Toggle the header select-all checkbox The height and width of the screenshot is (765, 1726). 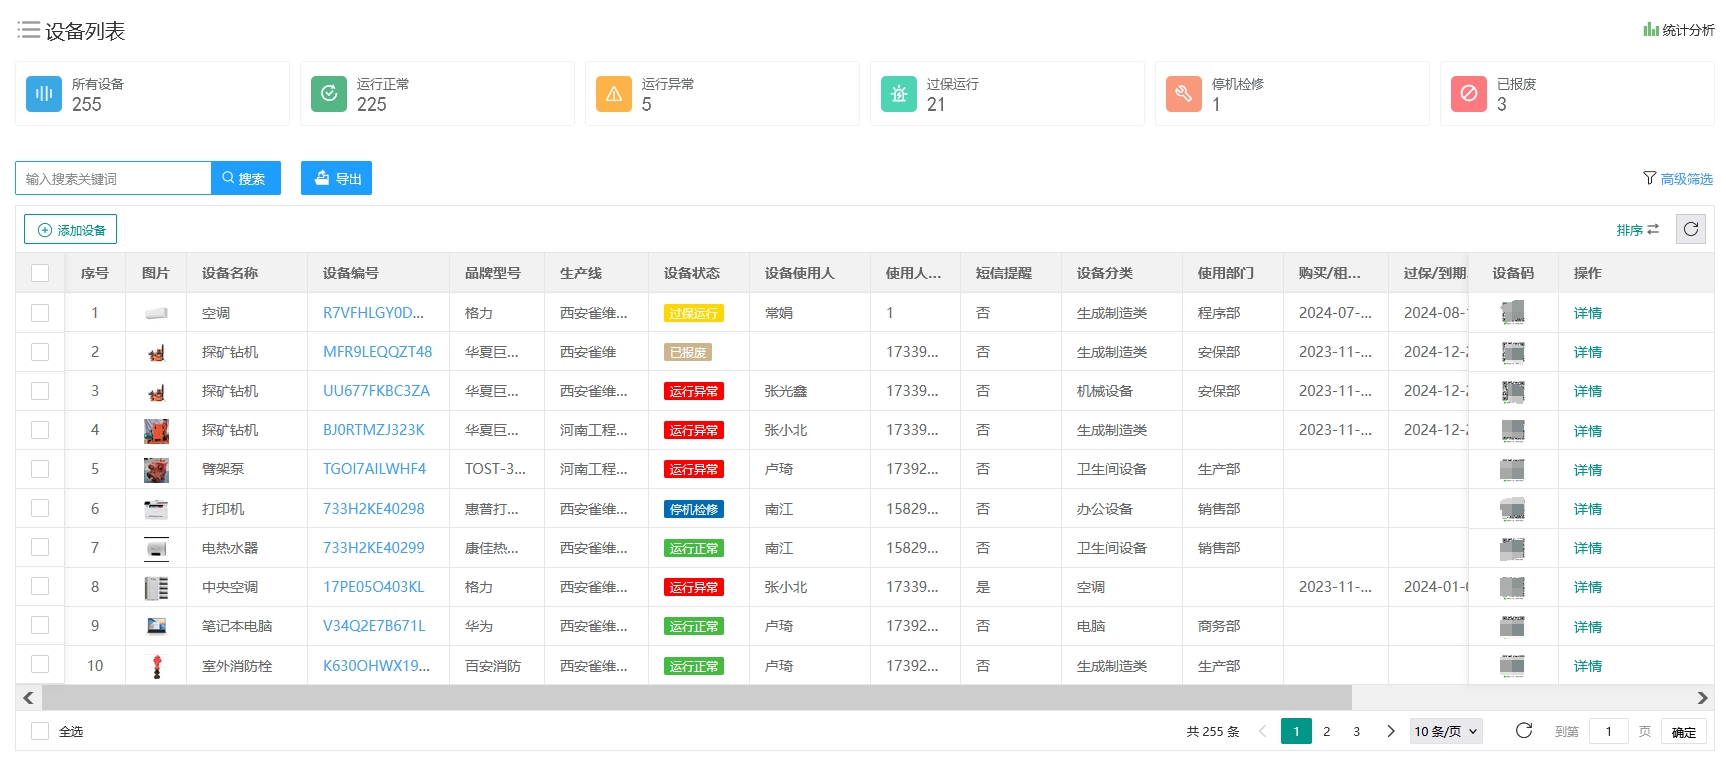pyautogui.click(x=40, y=273)
